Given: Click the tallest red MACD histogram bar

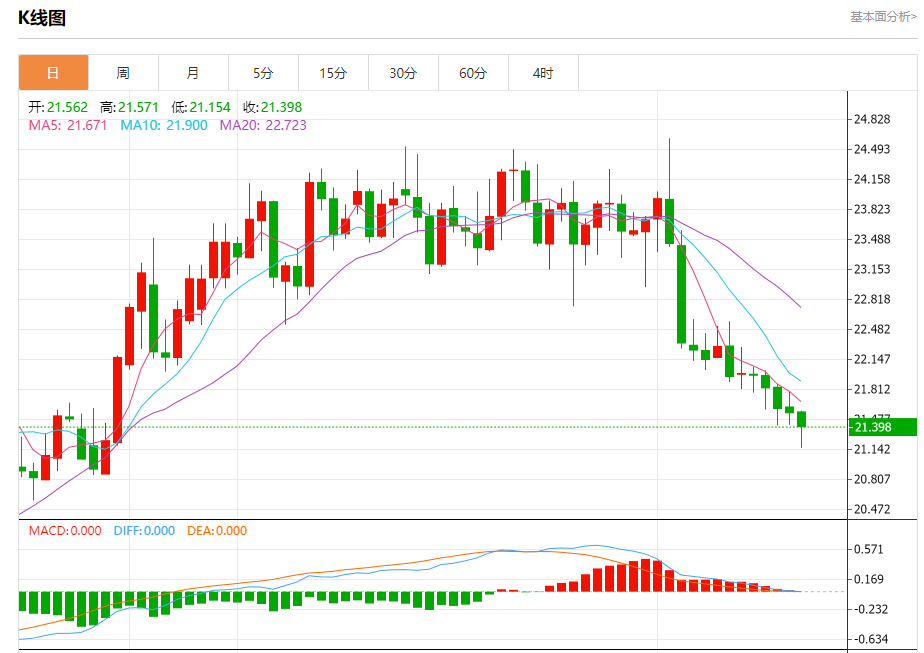Looking at the screenshot, I should (x=645, y=575).
